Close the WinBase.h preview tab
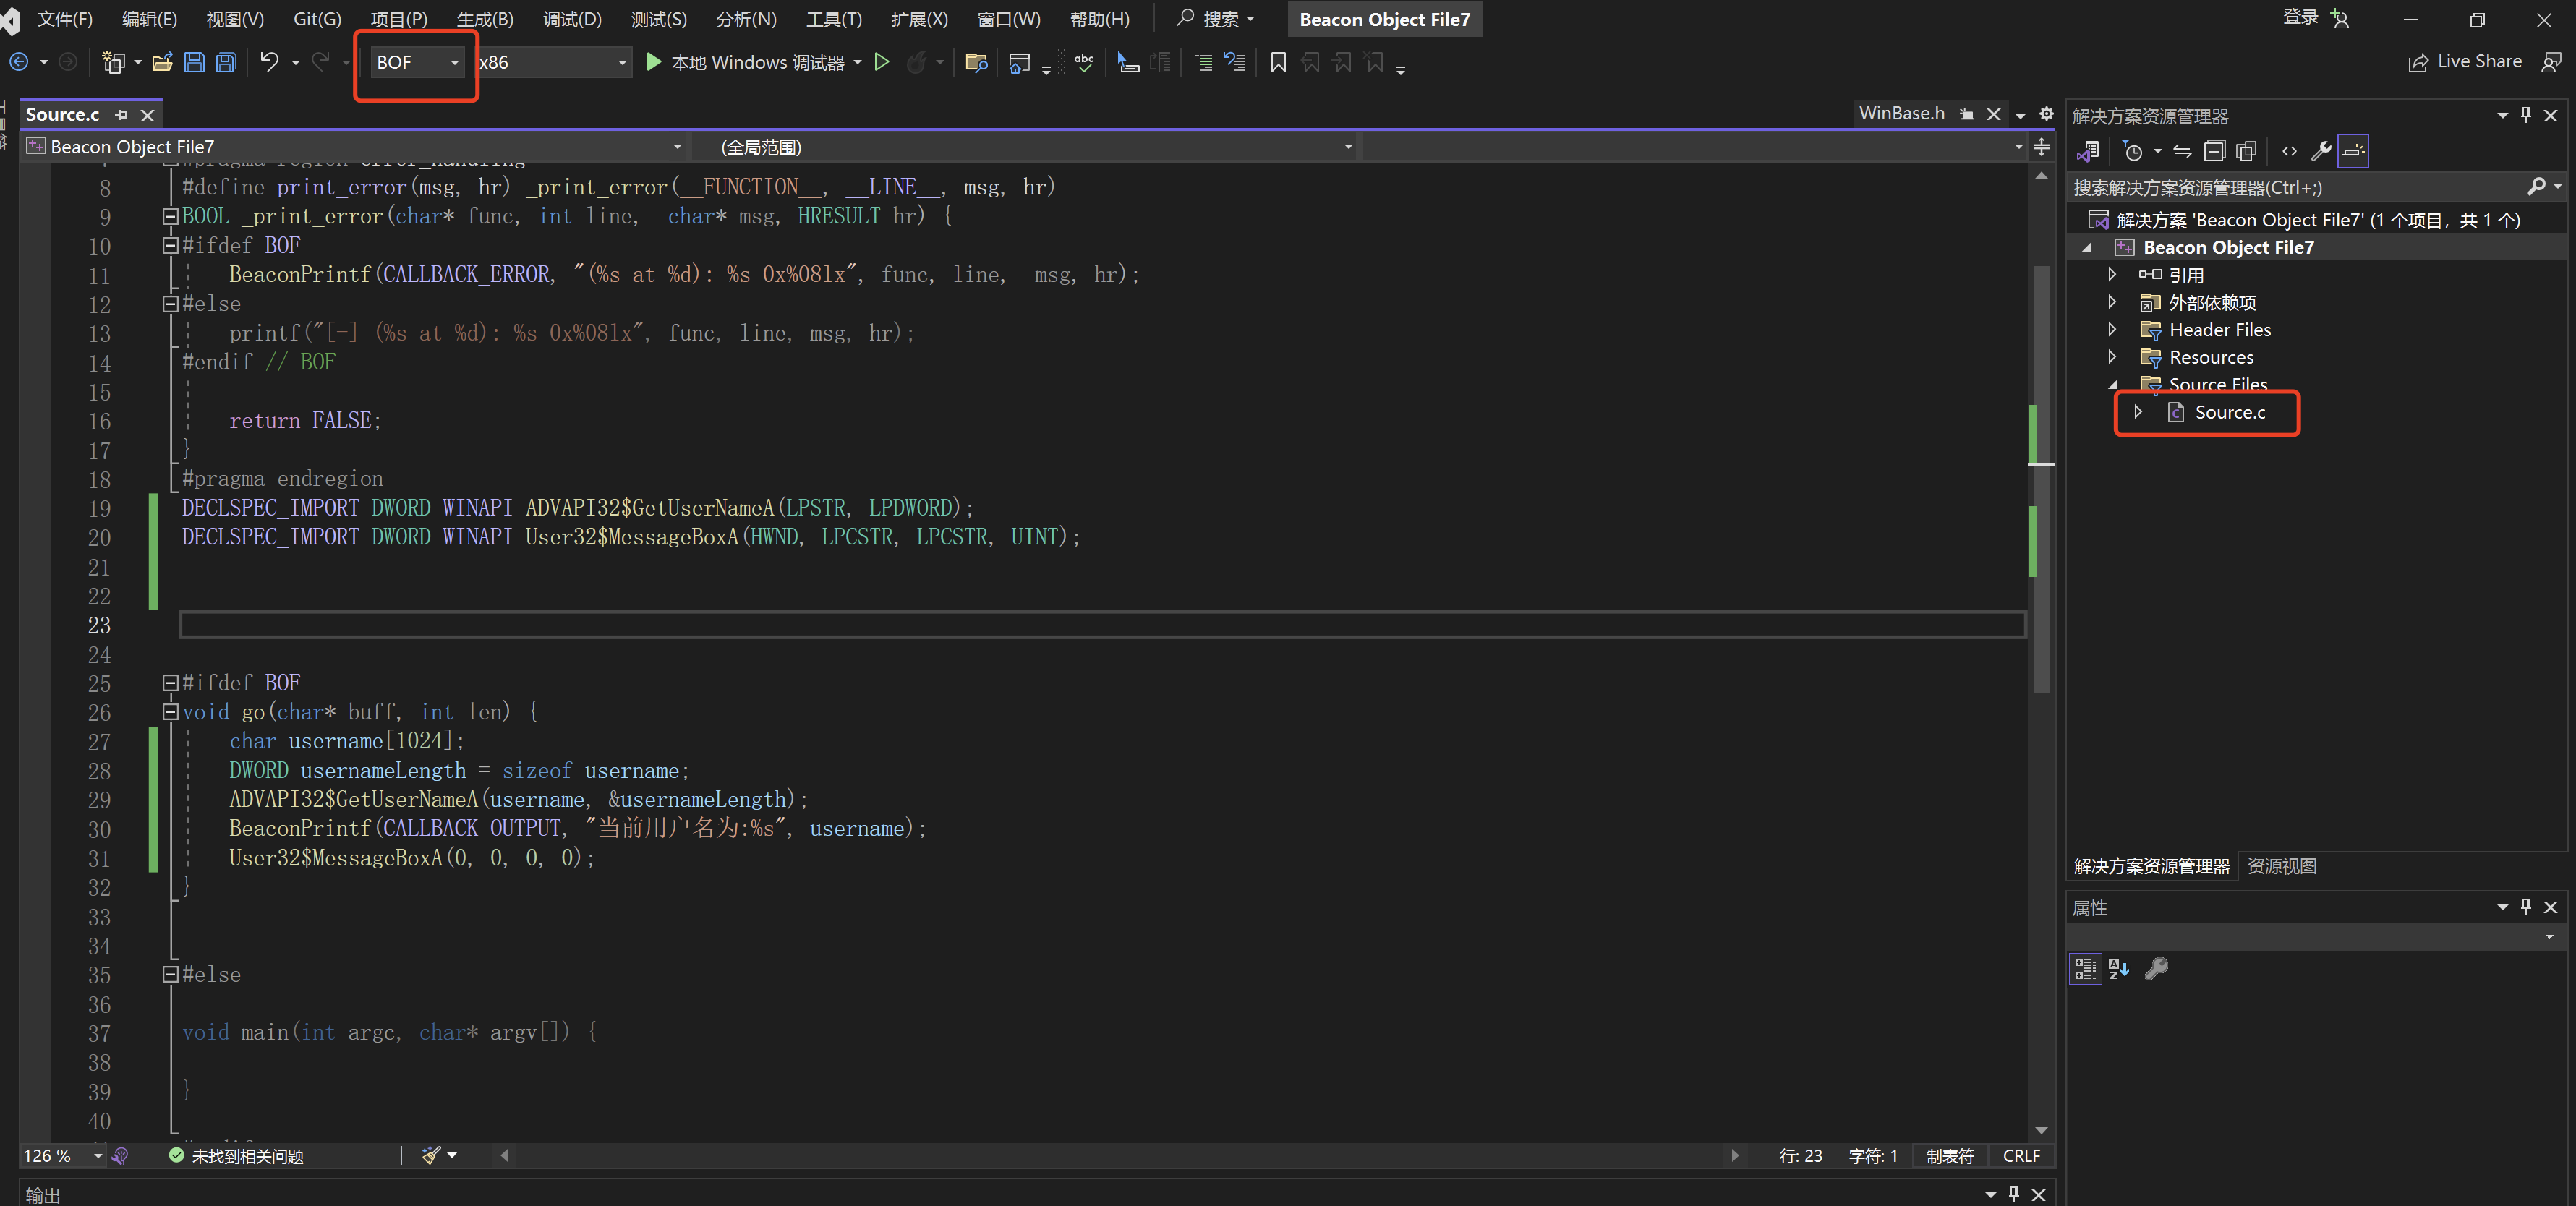The height and width of the screenshot is (1206, 2576). 1993,114
